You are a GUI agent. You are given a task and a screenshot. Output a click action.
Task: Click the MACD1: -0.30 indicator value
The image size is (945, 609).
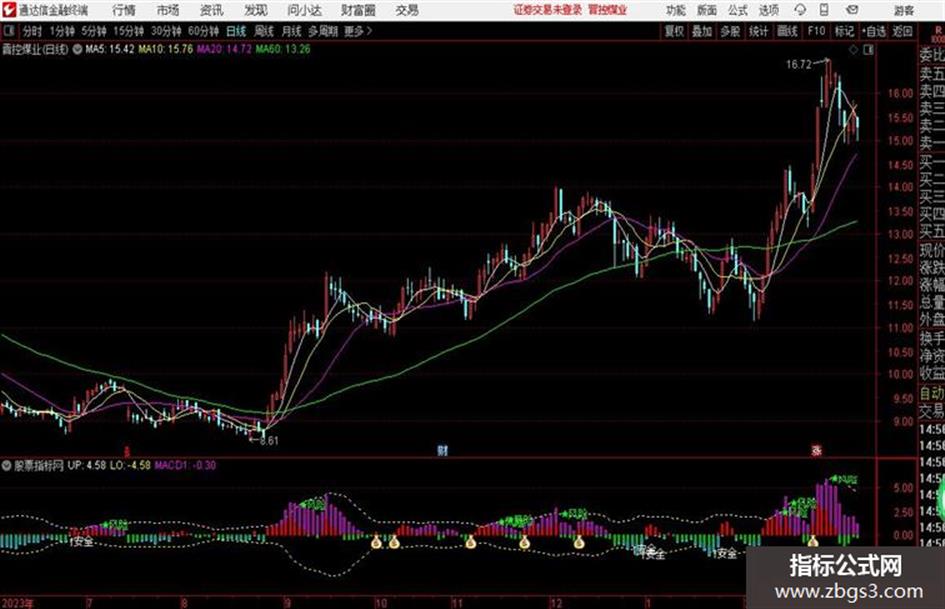[x=185, y=465]
